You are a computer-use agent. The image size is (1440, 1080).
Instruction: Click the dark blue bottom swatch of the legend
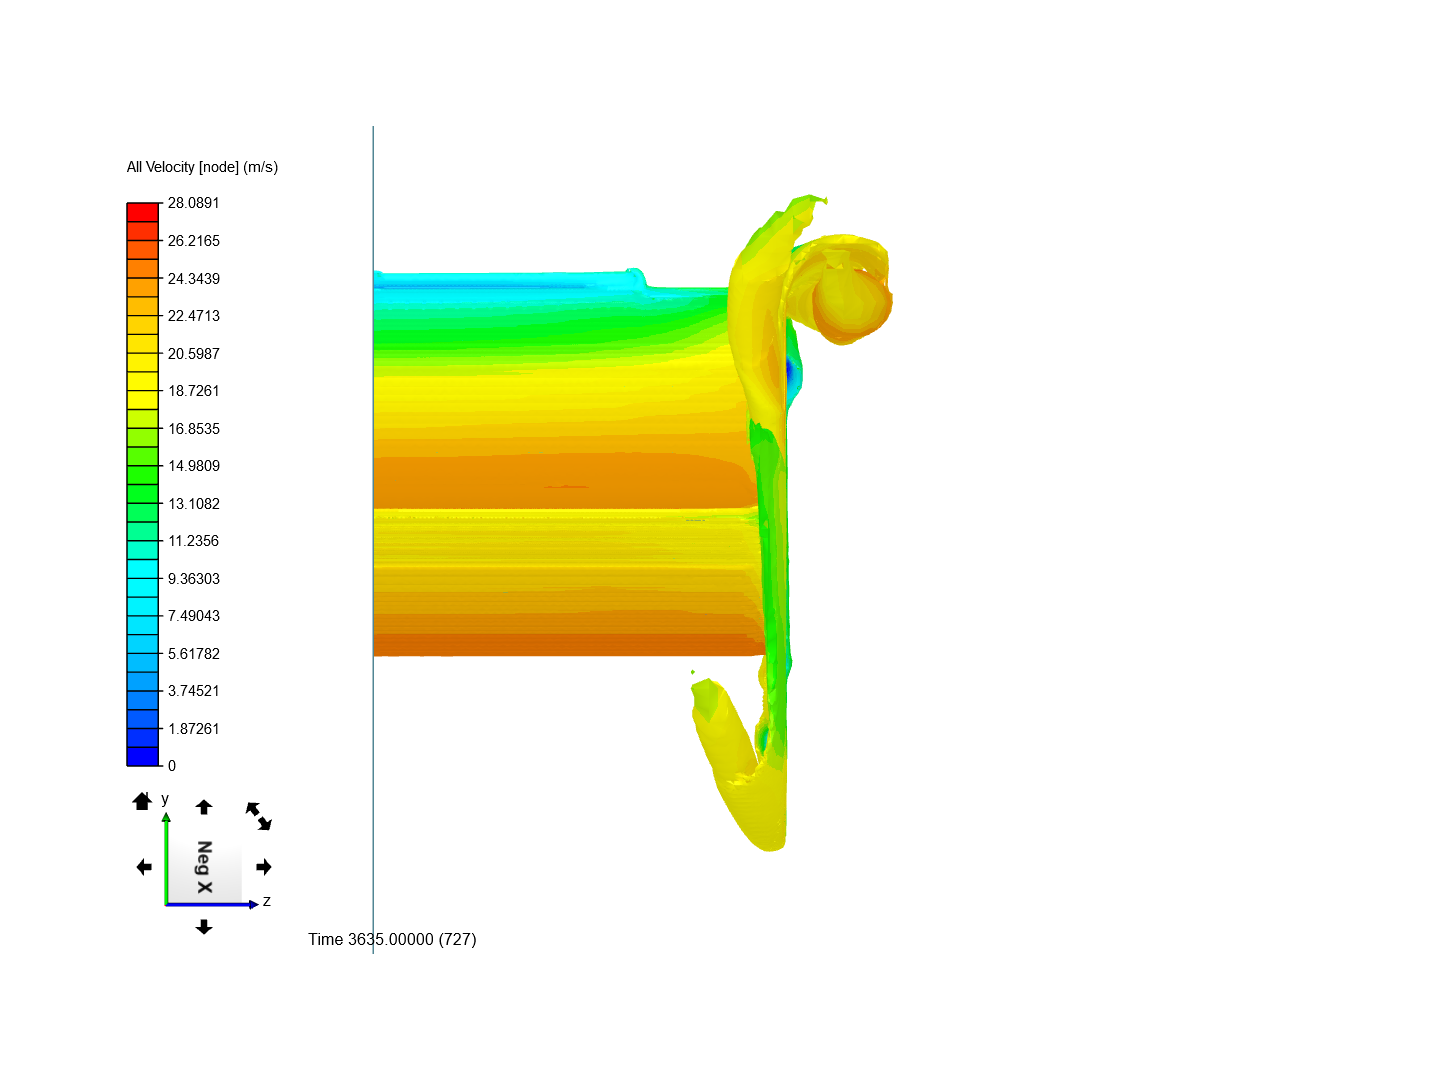coord(143,756)
